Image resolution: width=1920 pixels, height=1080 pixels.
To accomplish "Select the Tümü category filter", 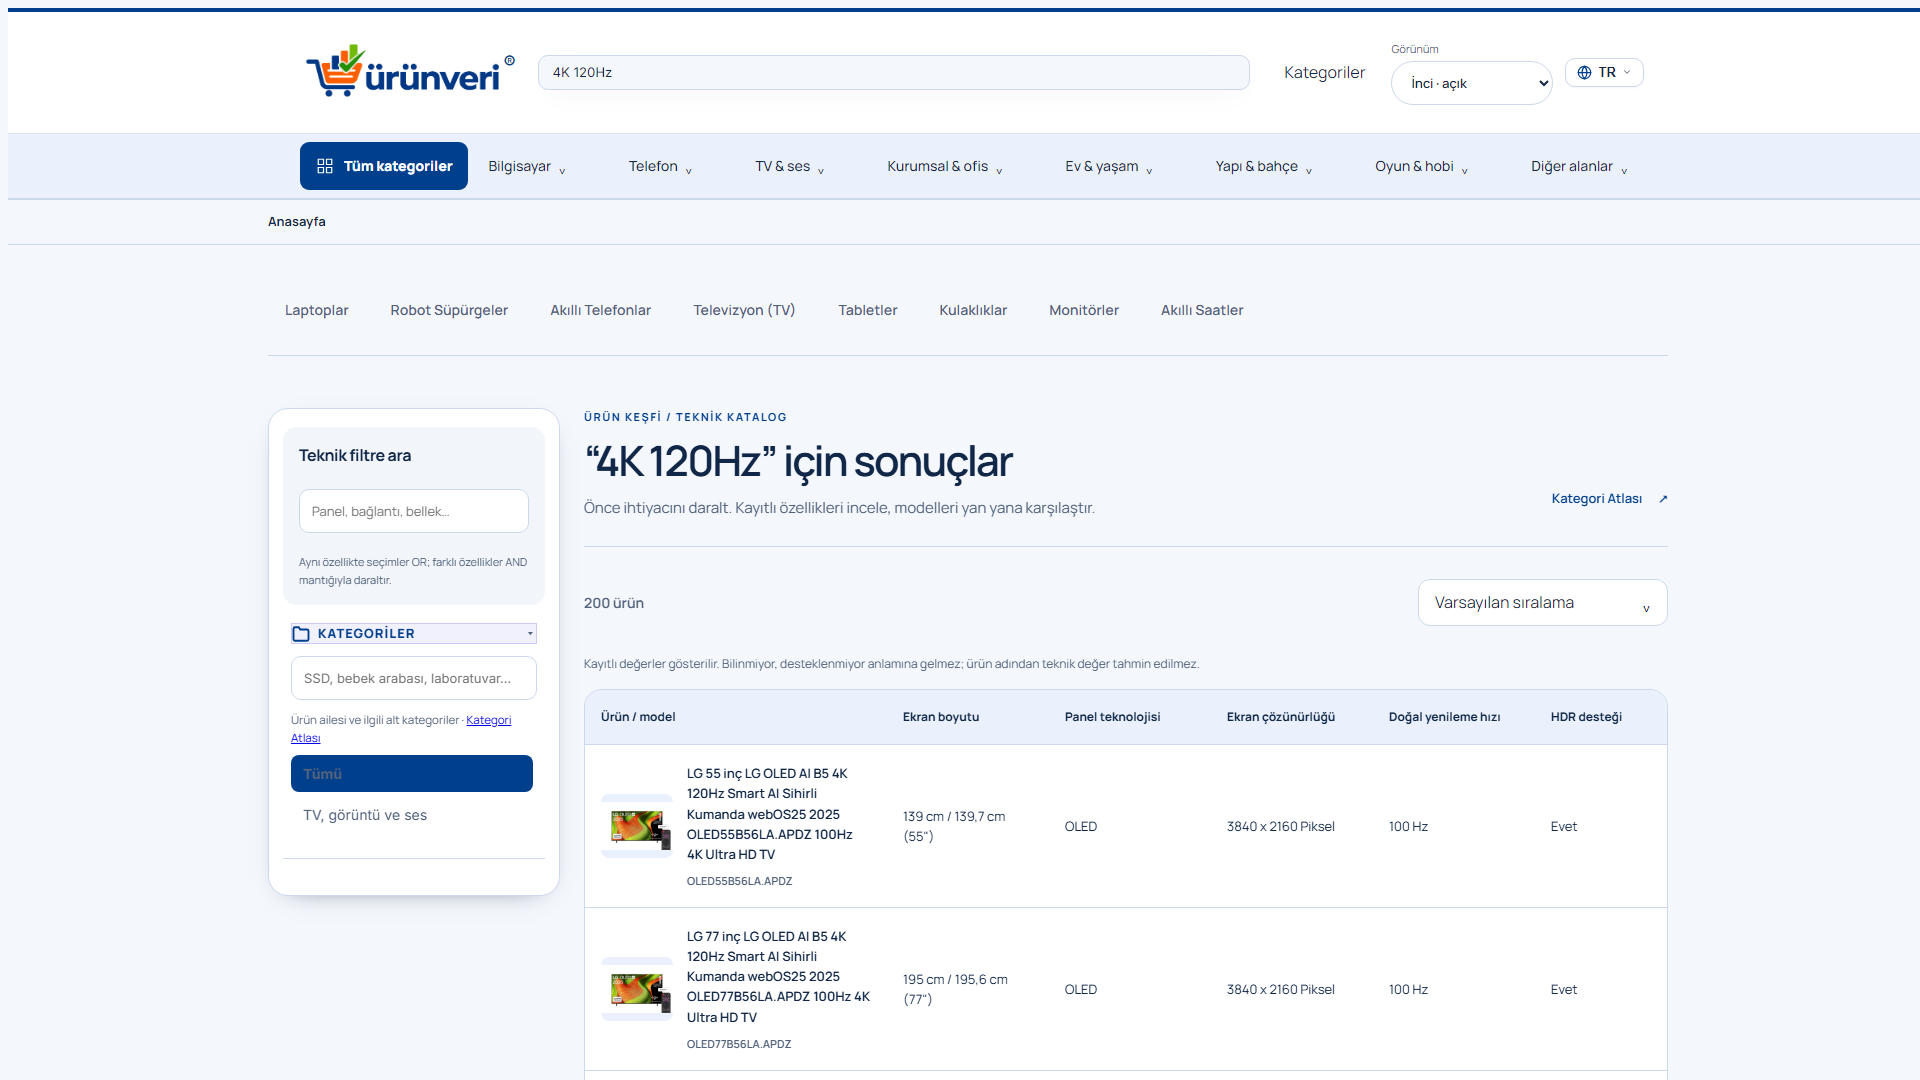I will [x=412, y=774].
